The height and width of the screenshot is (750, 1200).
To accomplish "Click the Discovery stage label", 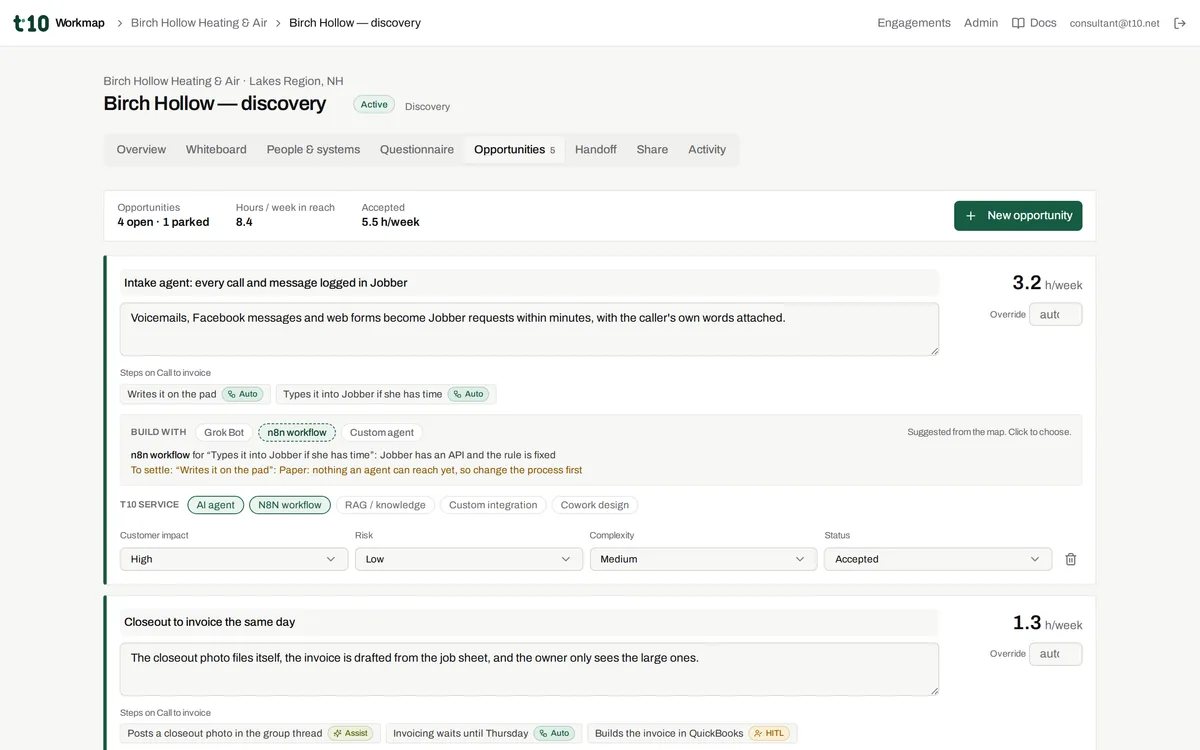I will (x=427, y=106).
